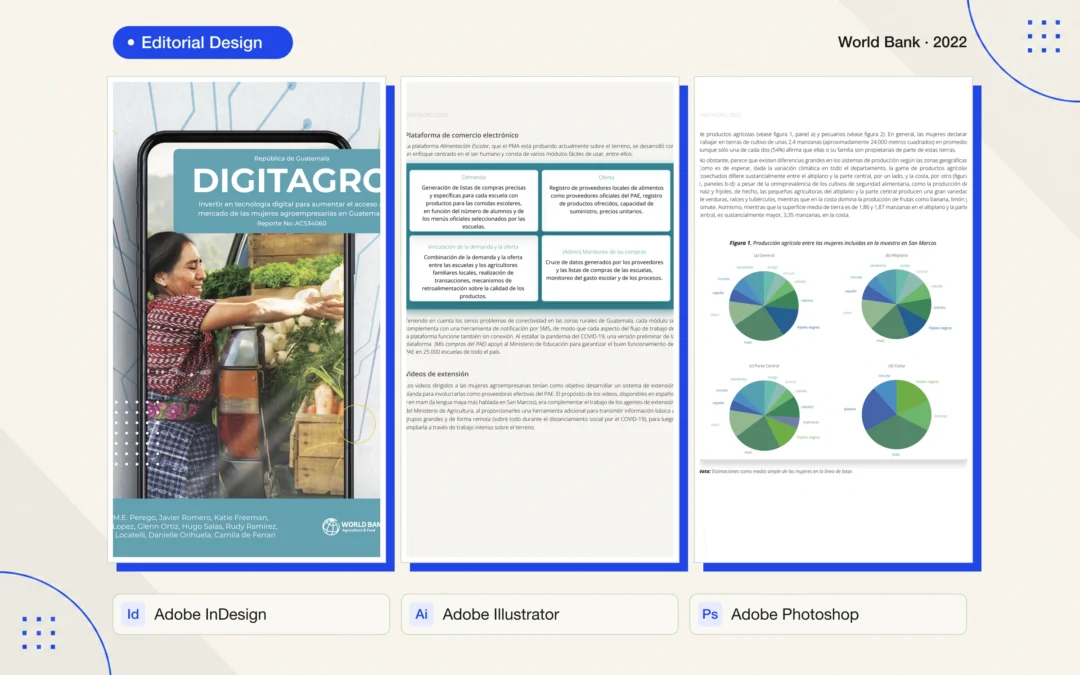Click the authors list on cover footer

point(196,526)
